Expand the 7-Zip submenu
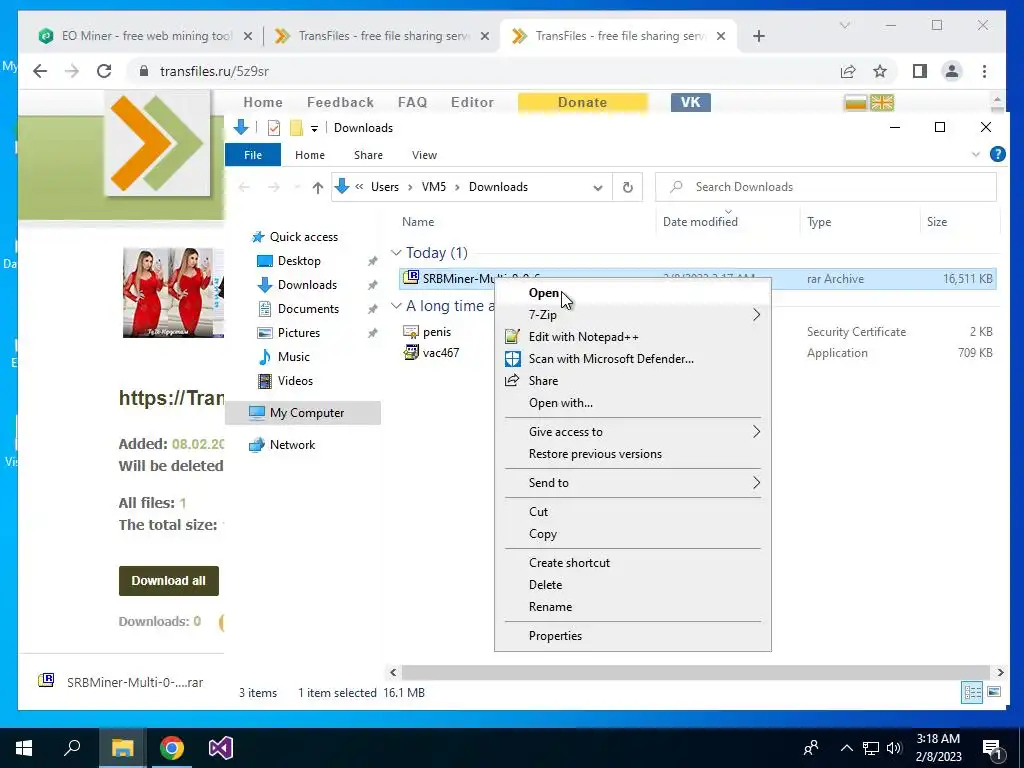The width and height of the screenshot is (1024, 768). [756, 315]
